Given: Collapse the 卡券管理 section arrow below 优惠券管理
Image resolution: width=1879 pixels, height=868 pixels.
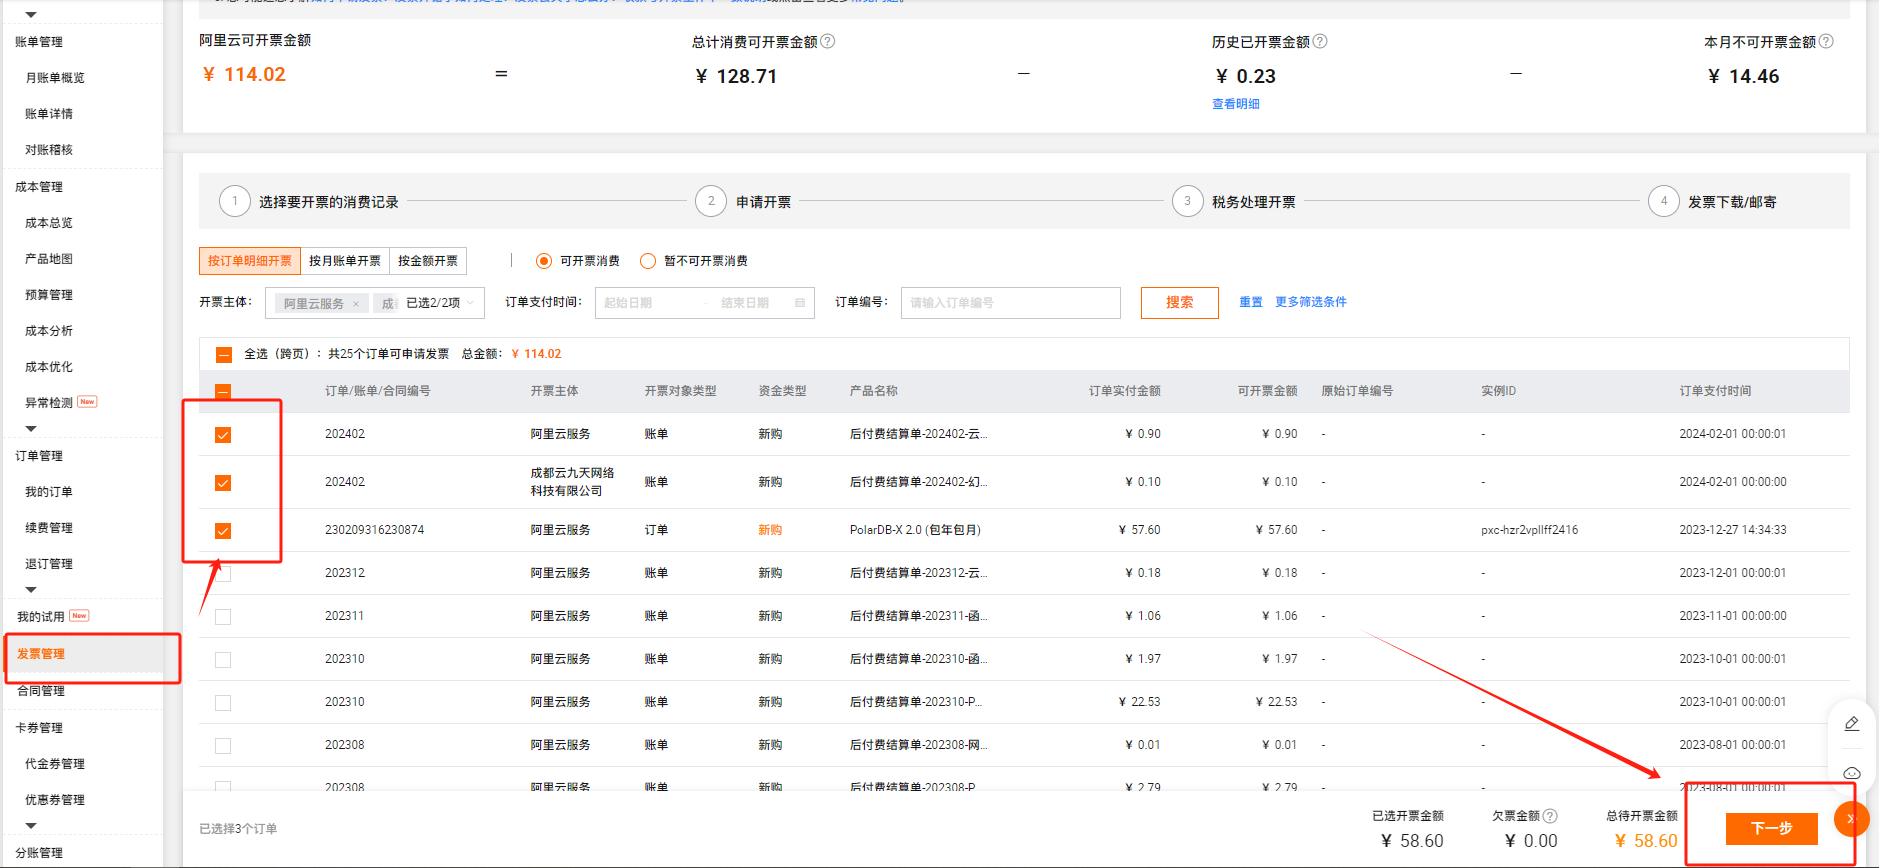Looking at the screenshot, I should pyautogui.click(x=31, y=826).
